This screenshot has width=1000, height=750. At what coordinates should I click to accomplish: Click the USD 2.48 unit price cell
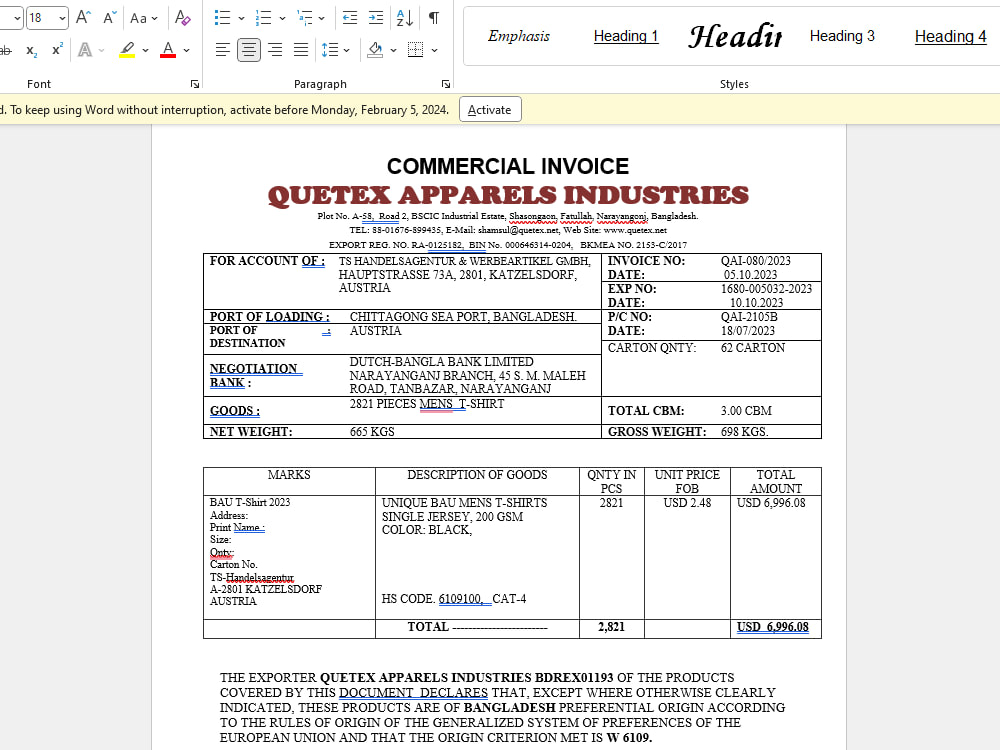687,503
